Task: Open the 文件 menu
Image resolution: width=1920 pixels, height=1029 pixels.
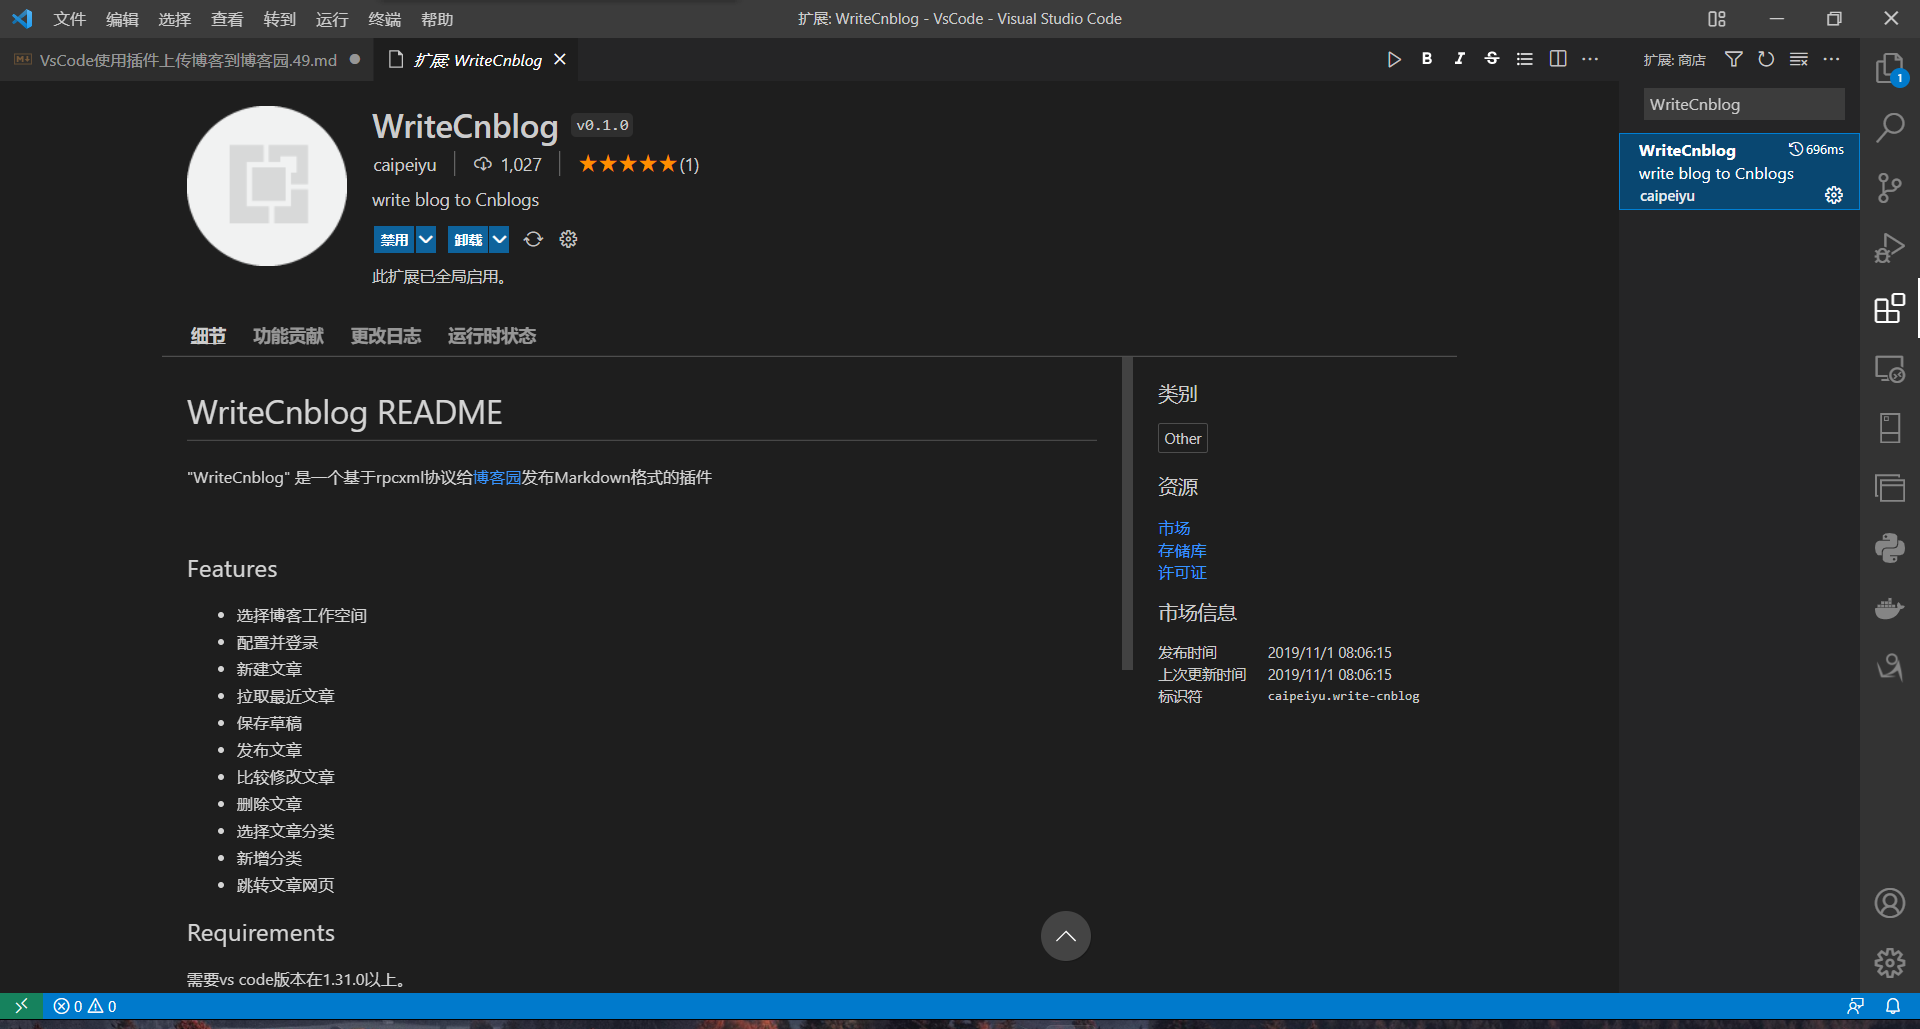Action: click(x=70, y=19)
